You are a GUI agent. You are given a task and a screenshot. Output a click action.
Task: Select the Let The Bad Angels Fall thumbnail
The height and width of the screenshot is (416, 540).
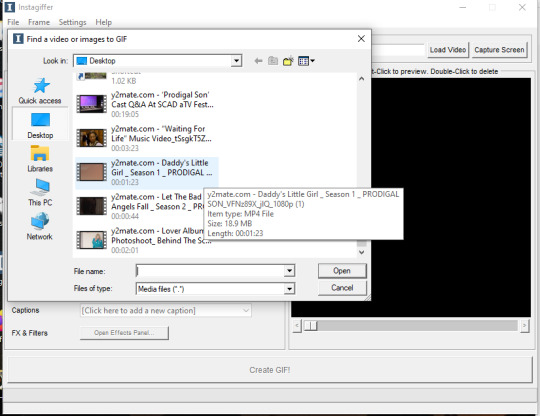[92, 206]
